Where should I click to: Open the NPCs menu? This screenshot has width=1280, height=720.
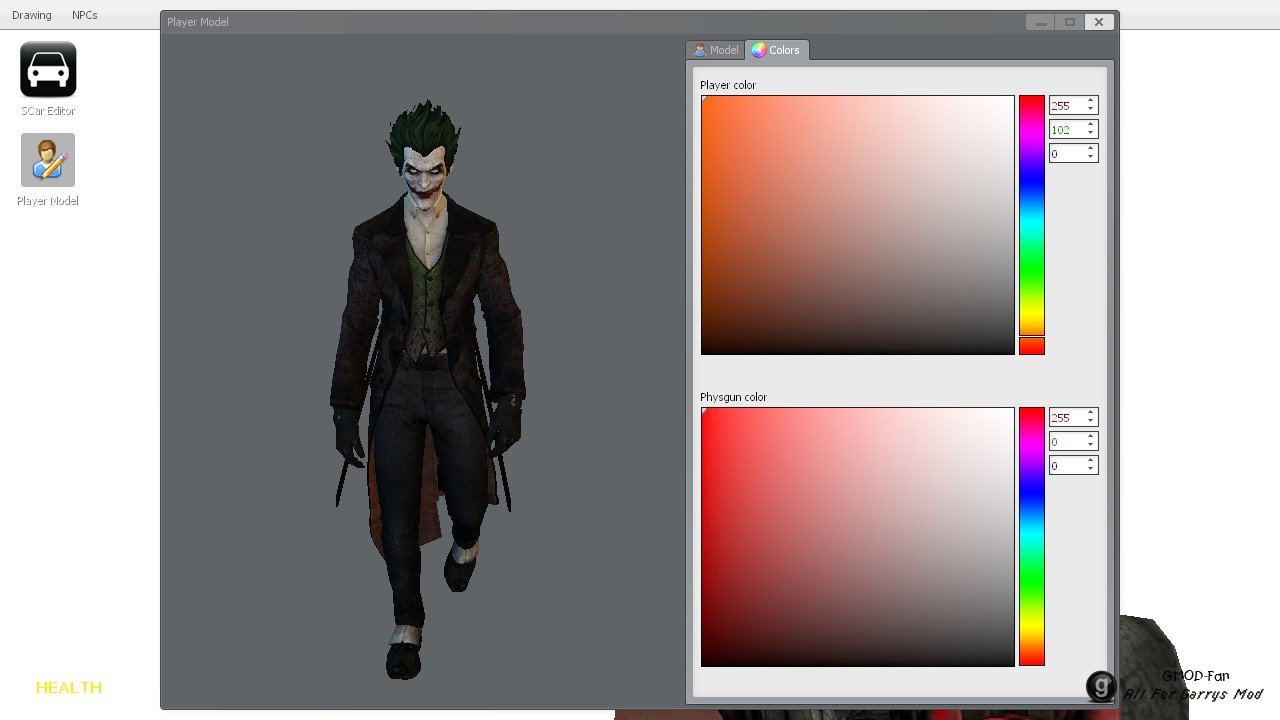click(x=85, y=15)
